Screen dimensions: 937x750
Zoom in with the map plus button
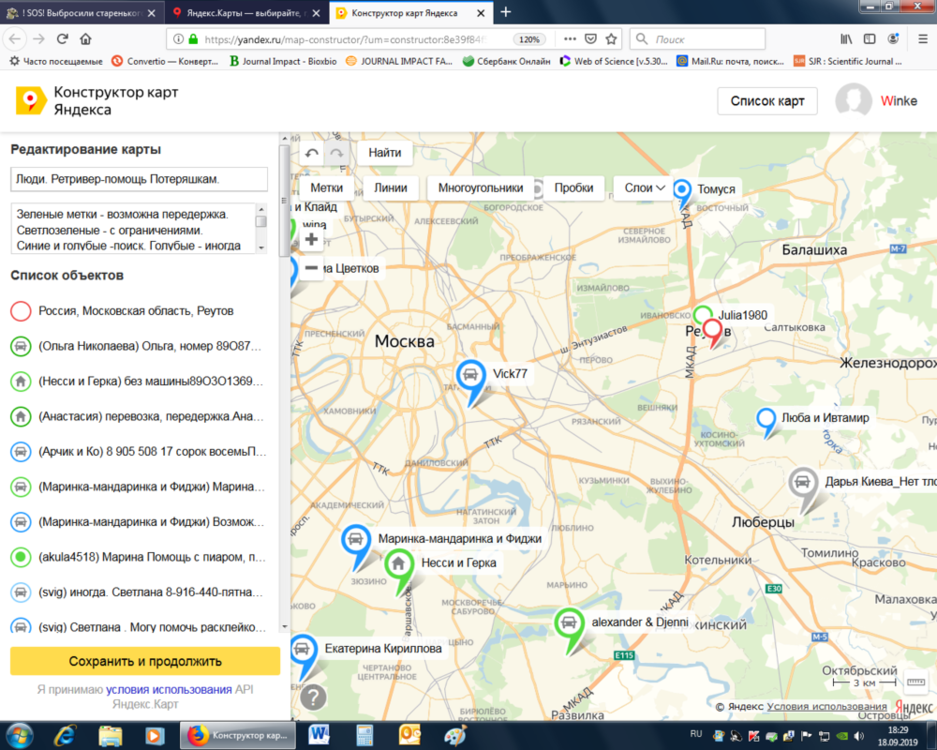click(312, 239)
